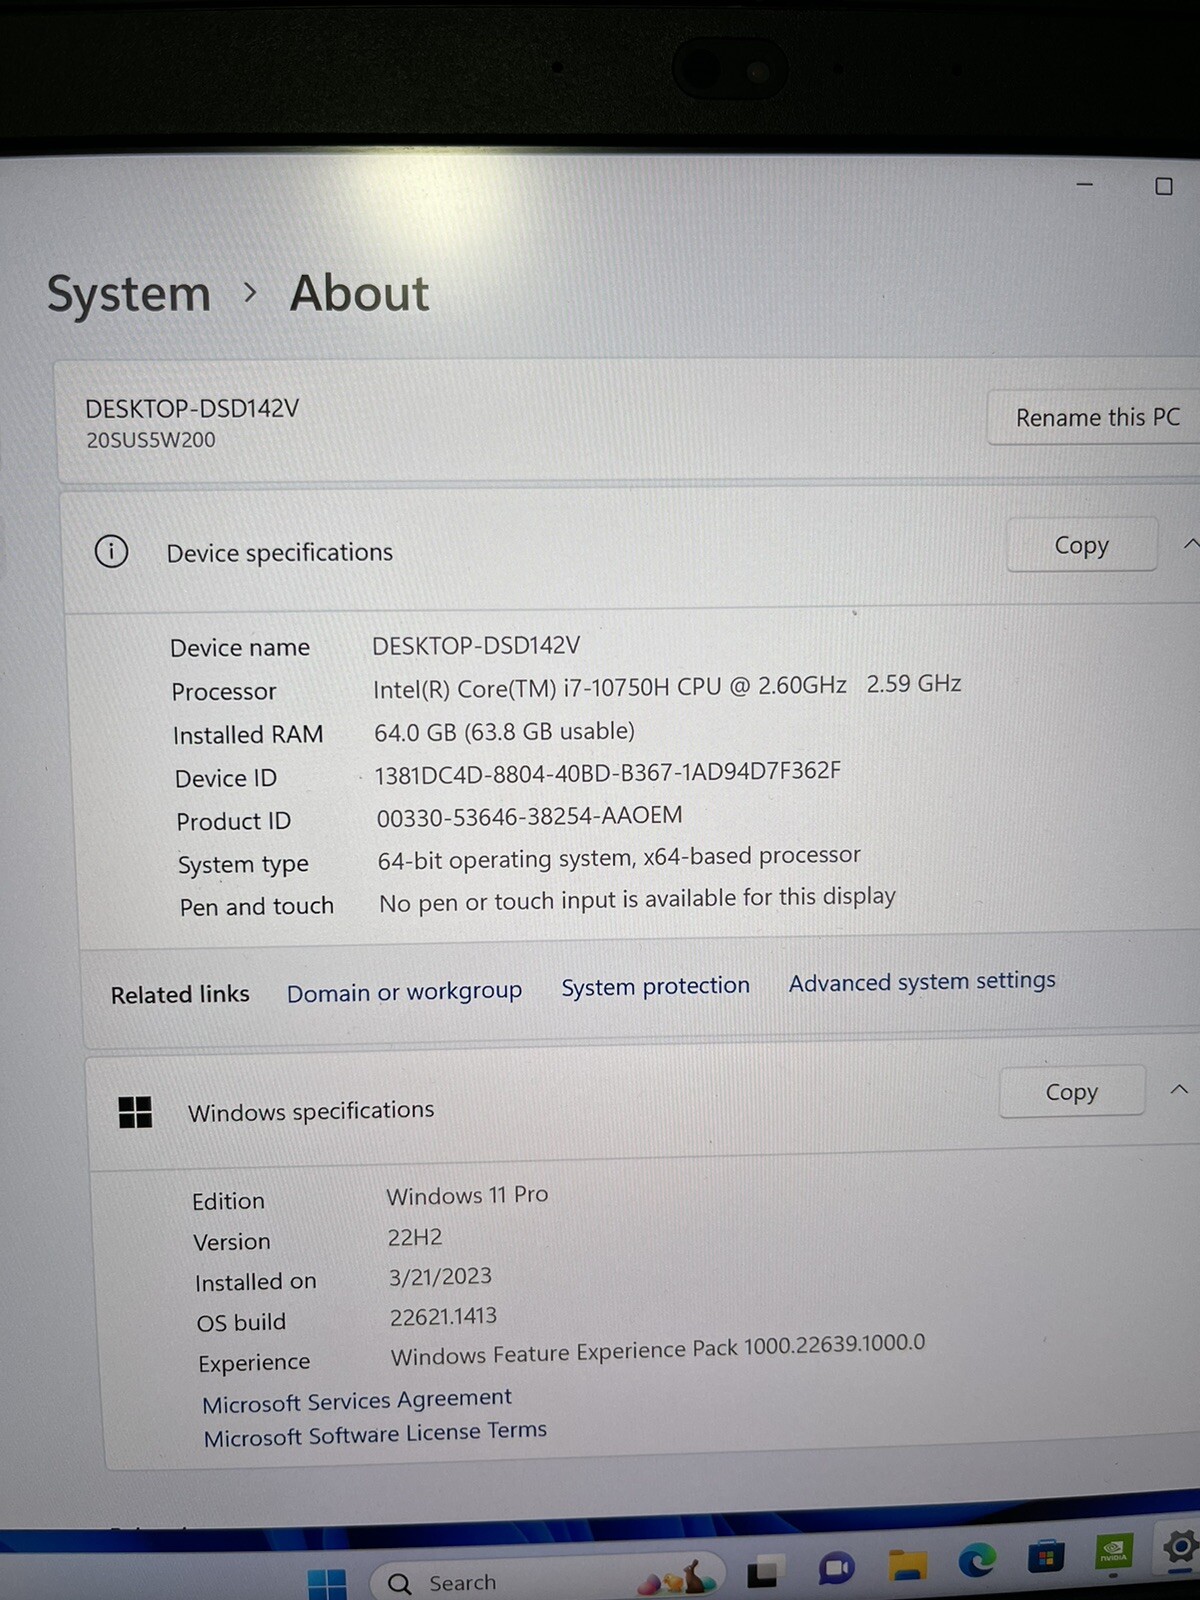Open the Windows Start menu

(x=327, y=1583)
